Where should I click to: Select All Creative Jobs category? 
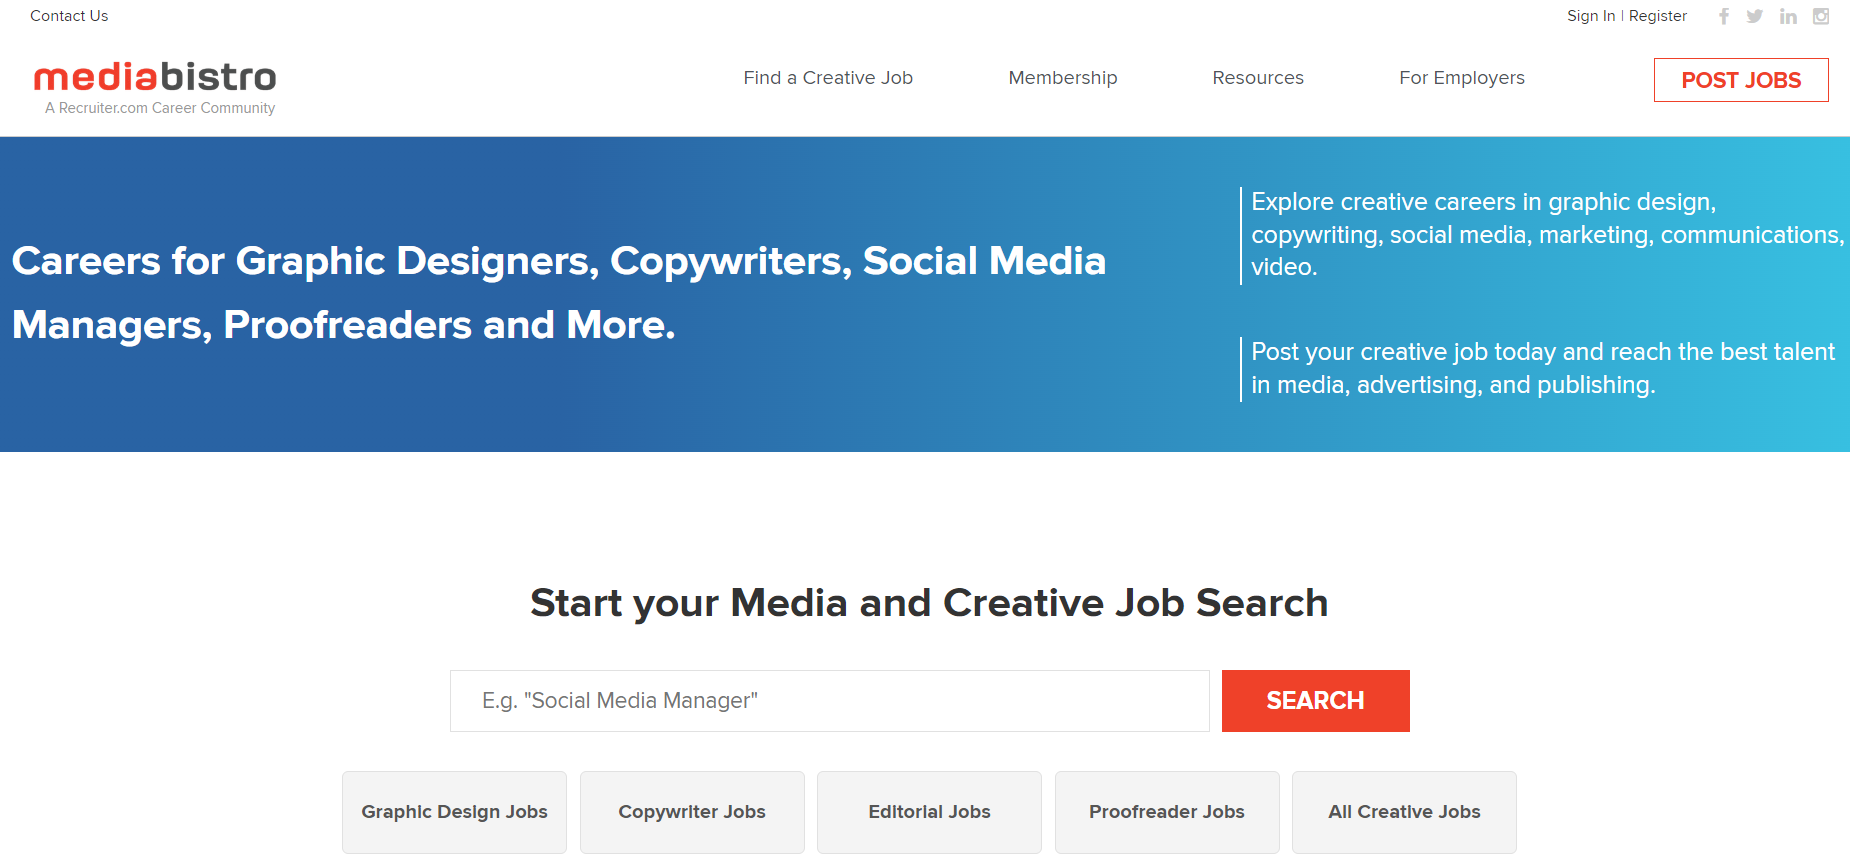pos(1404,812)
